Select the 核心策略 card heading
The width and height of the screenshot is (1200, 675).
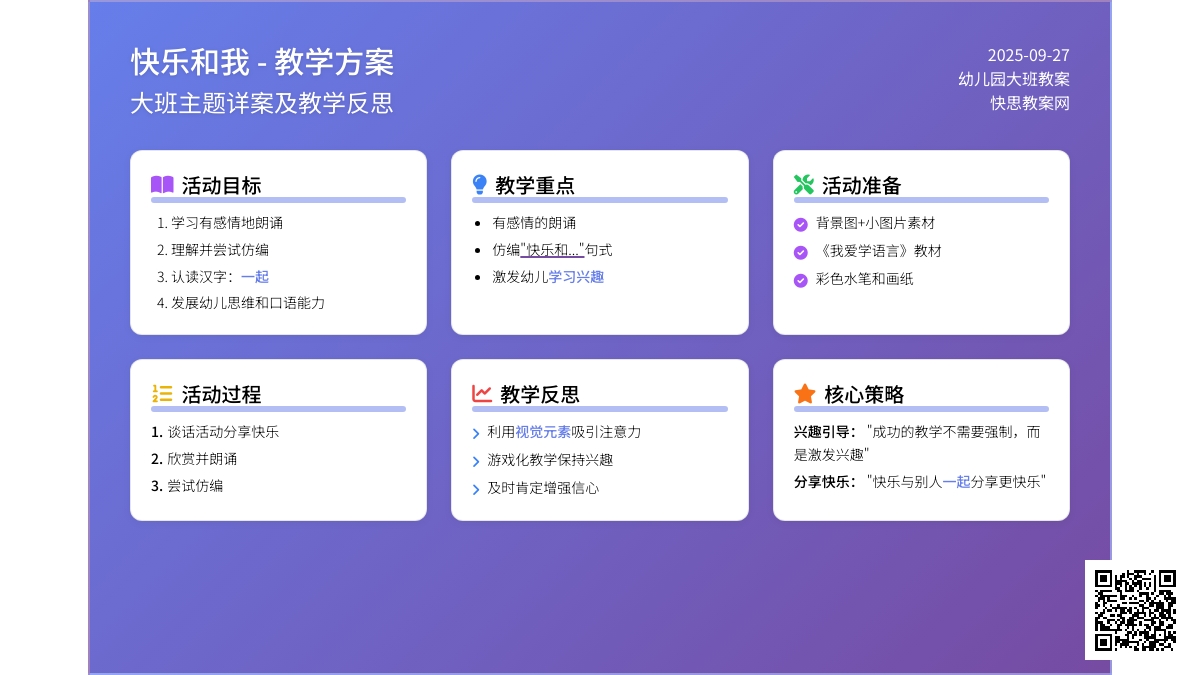[x=864, y=394]
